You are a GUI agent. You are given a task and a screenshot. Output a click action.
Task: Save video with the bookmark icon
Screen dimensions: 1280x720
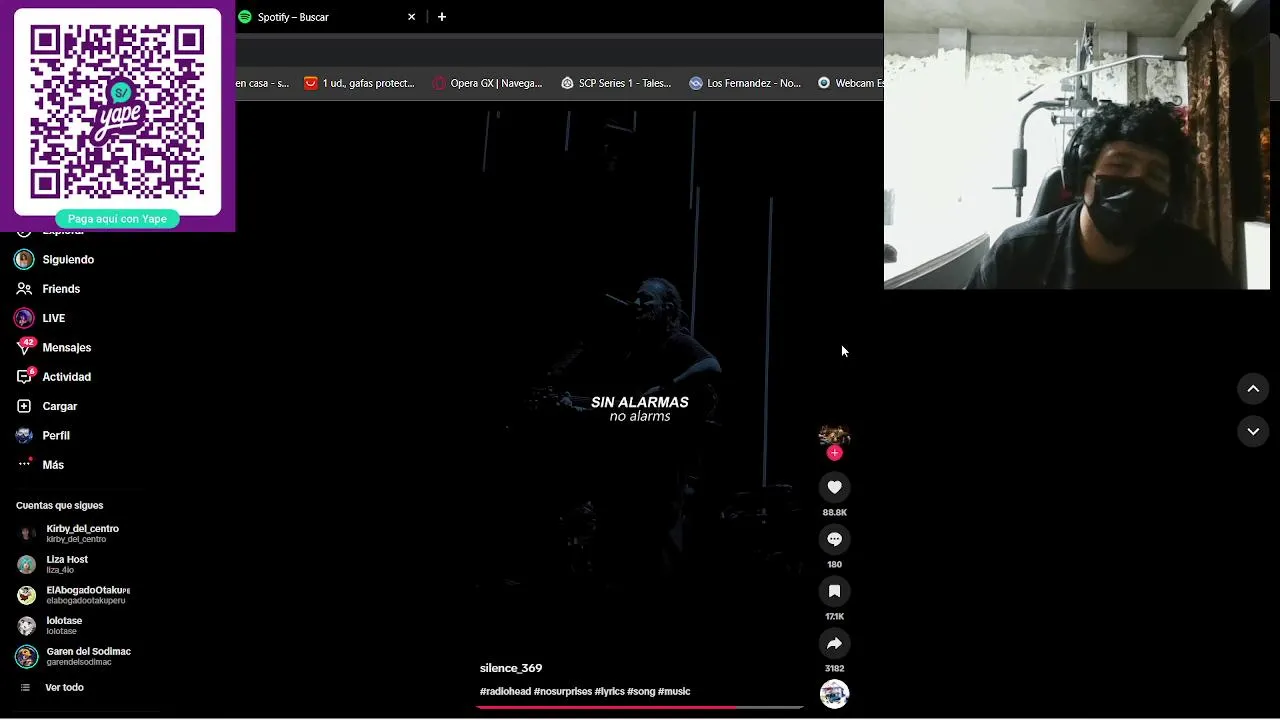834,591
